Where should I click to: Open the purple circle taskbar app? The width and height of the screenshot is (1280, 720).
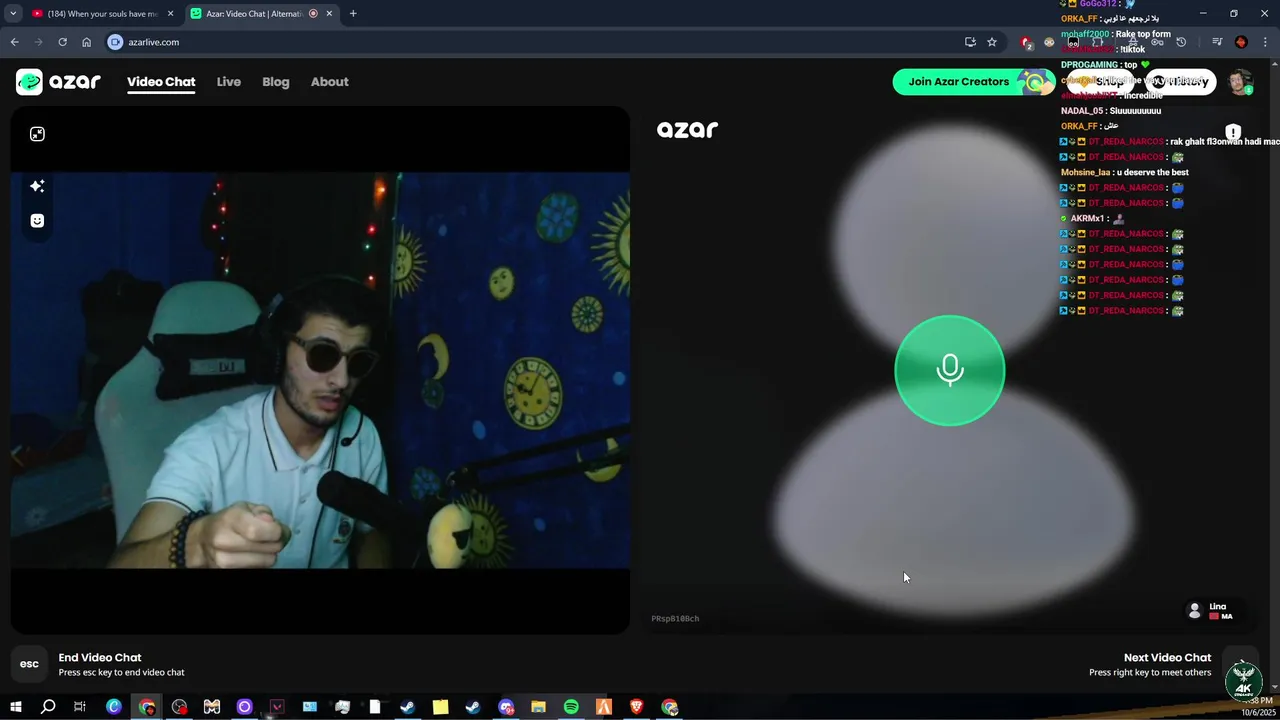pyautogui.click(x=244, y=707)
